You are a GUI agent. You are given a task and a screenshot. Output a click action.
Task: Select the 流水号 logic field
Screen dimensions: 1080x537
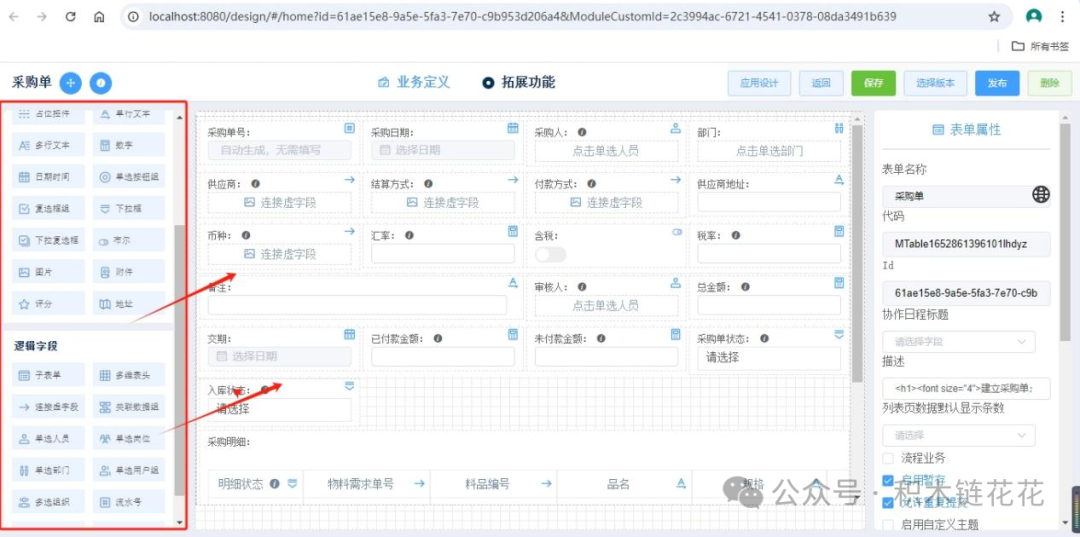pyautogui.click(x=130, y=502)
